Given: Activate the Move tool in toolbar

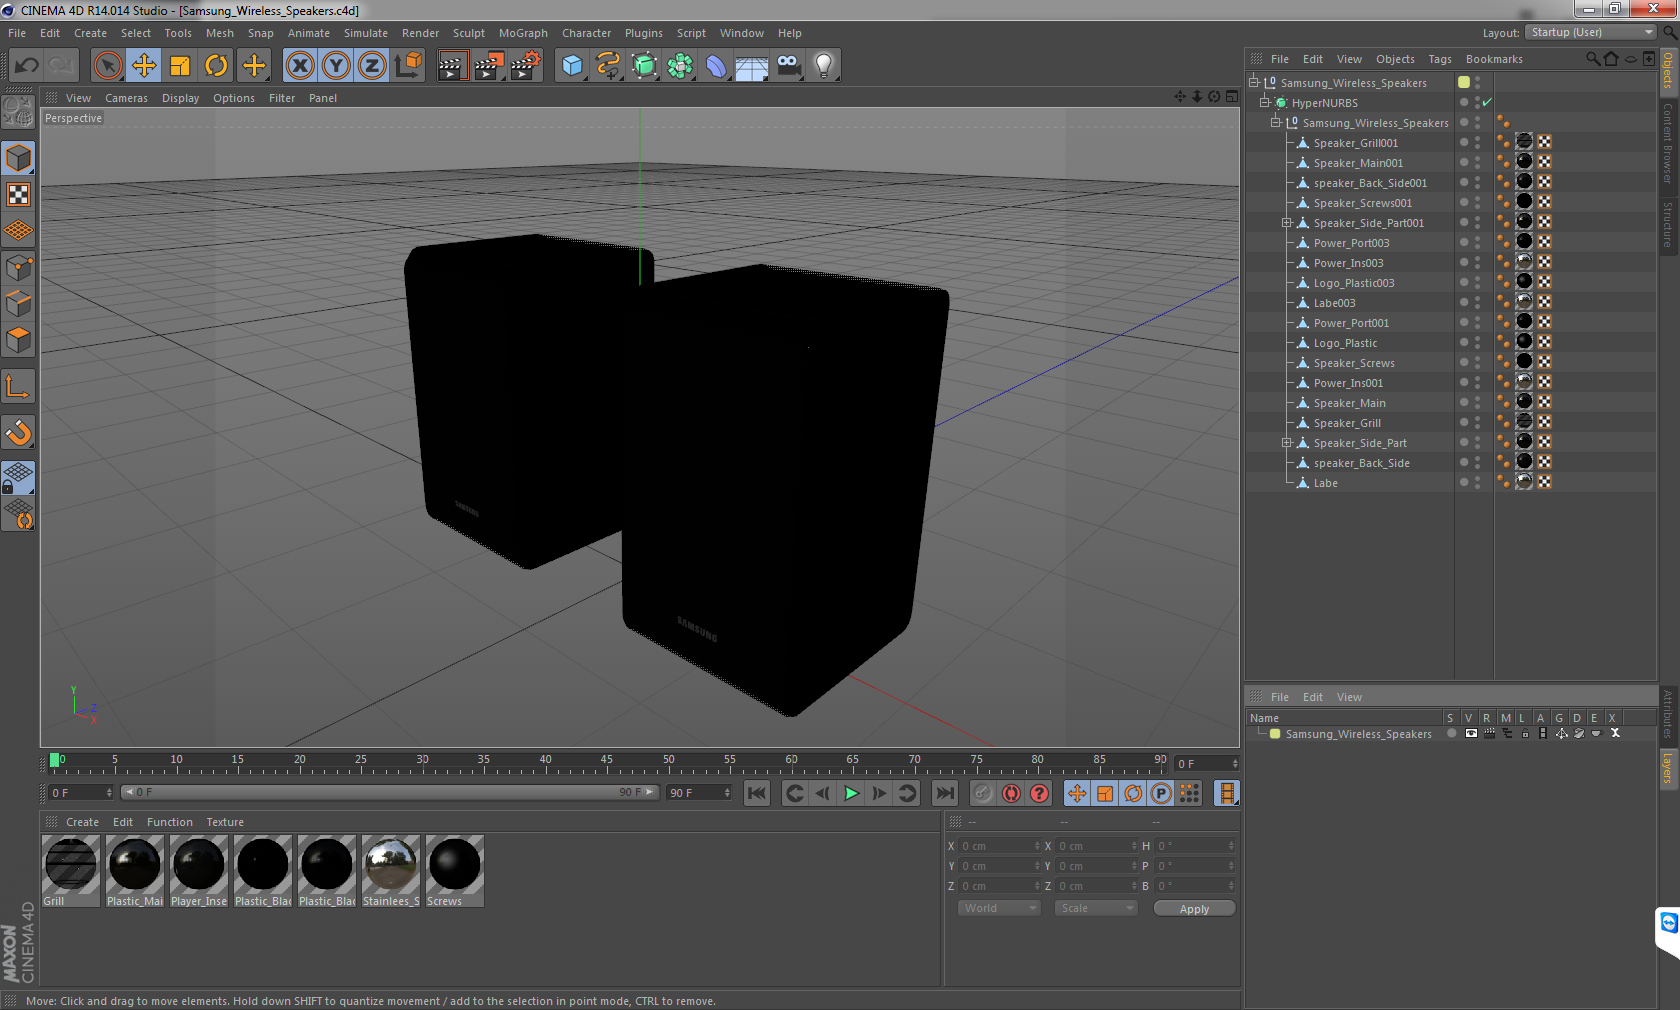Looking at the screenshot, I should pyautogui.click(x=144, y=66).
